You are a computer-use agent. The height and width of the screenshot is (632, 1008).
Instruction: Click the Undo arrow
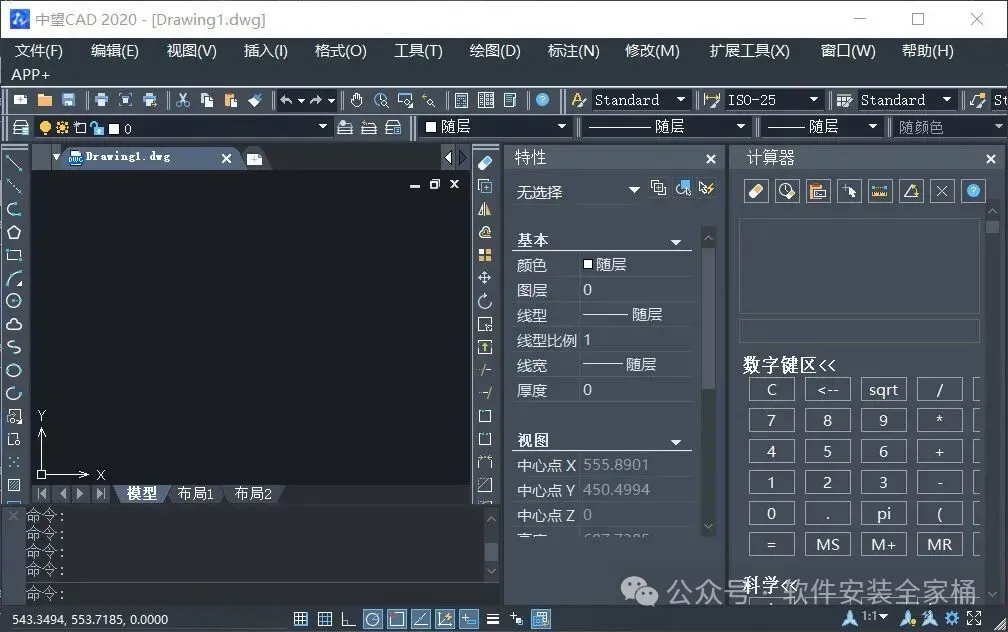coord(287,100)
